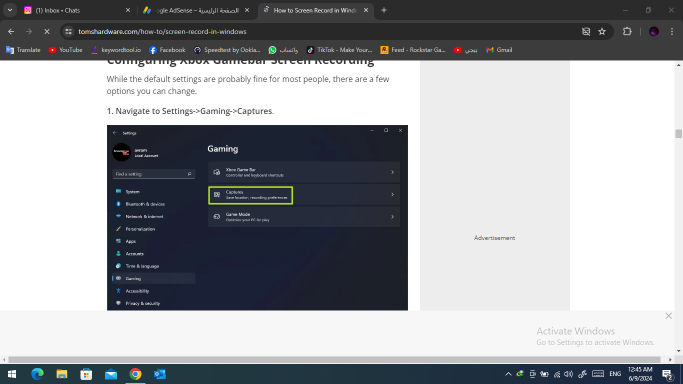The image size is (683, 384).
Task: Go back to the previous page
Action: click(11, 31)
